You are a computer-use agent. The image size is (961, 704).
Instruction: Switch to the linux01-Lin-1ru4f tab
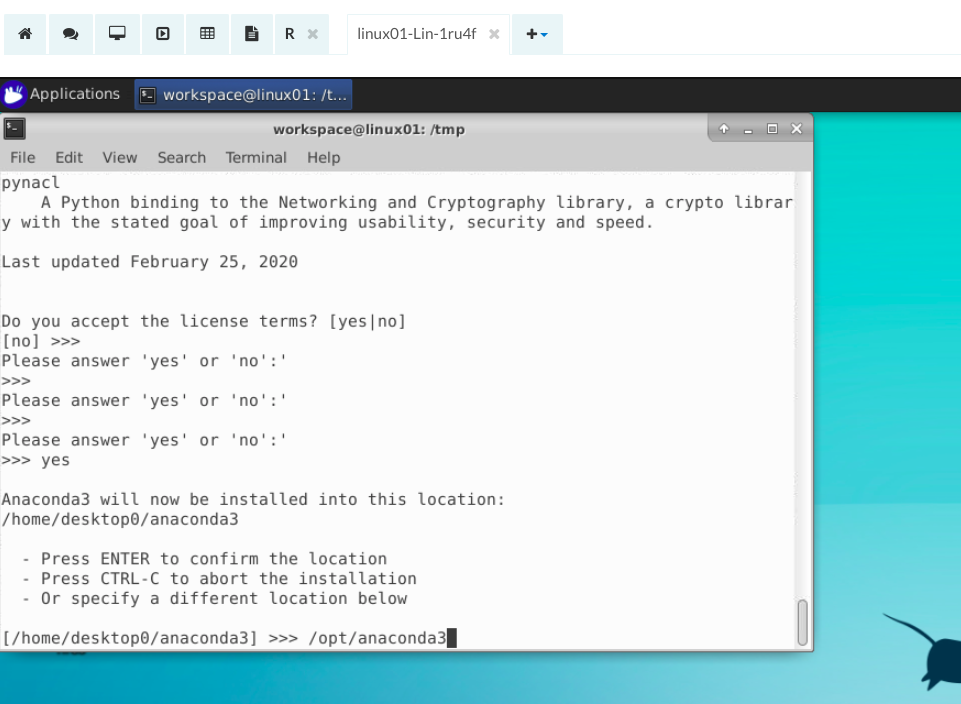coord(416,34)
